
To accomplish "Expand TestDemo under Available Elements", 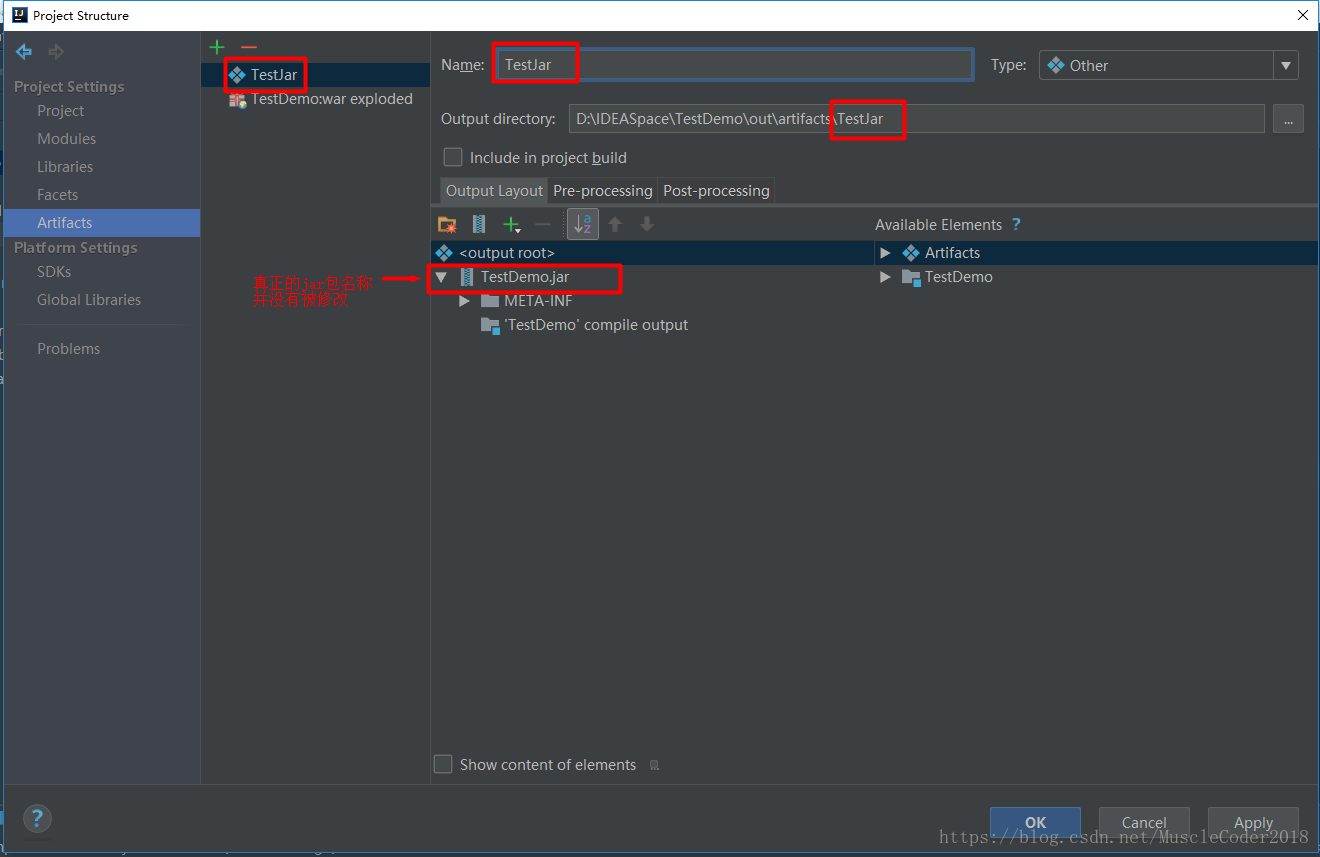I will click(x=885, y=277).
